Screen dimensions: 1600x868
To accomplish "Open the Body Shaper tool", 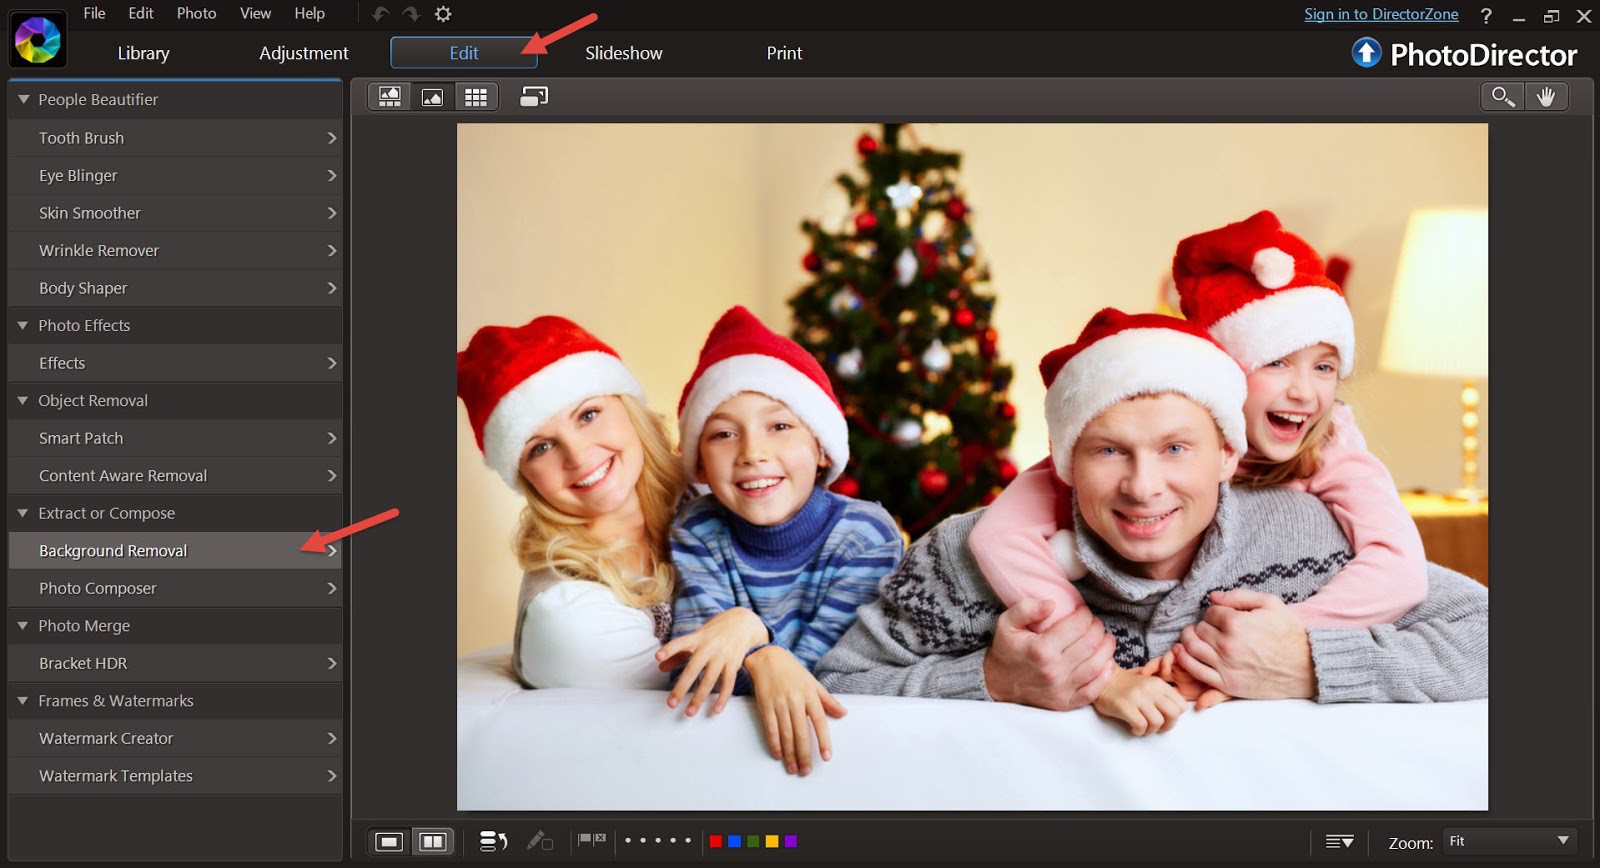I will (176, 288).
